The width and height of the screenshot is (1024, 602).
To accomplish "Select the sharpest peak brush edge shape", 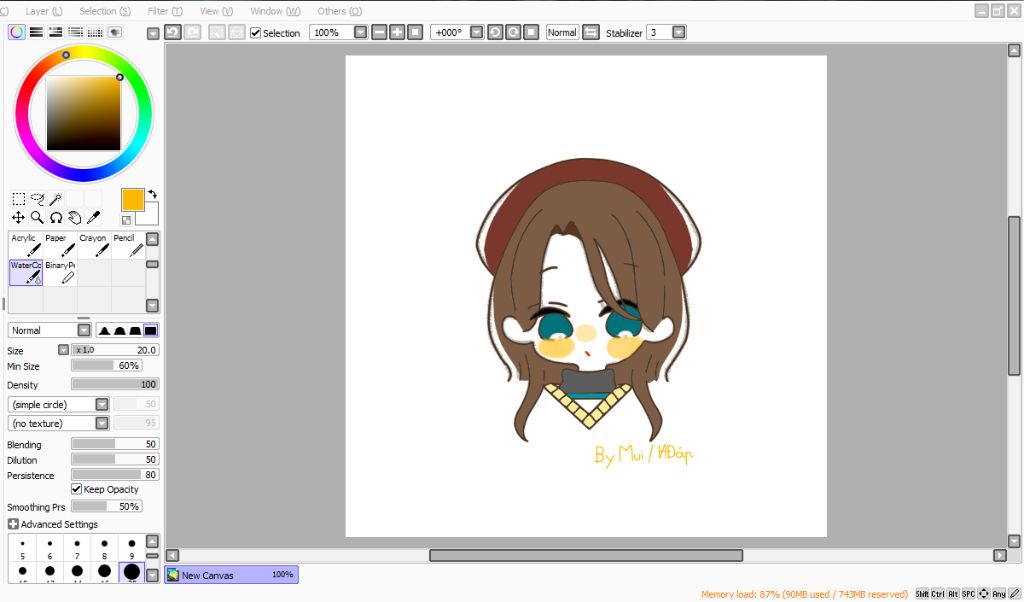I will pos(104,330).
